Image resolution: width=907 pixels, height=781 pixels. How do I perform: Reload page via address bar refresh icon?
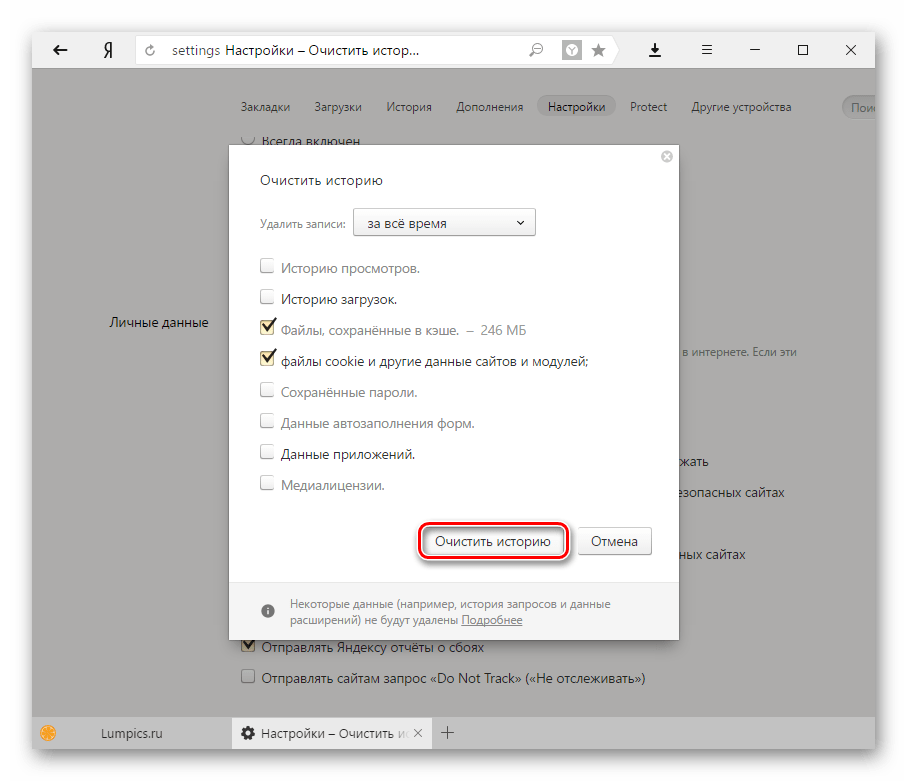coord(152,50)
